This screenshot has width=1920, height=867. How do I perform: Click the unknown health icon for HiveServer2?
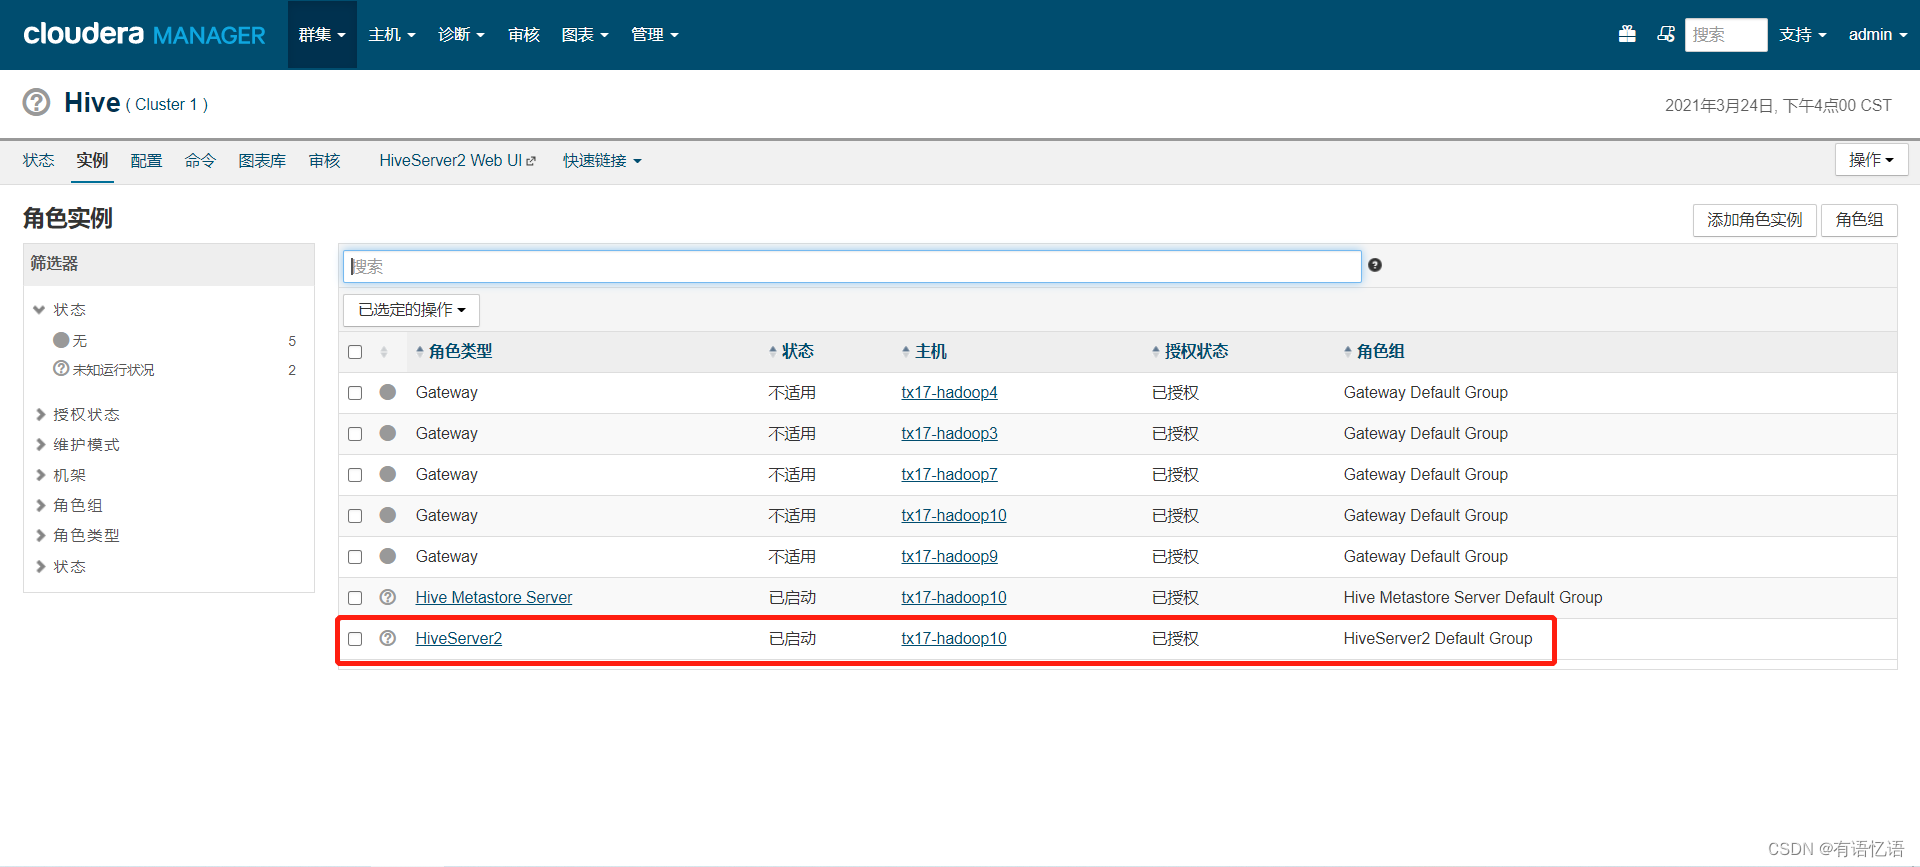coord(388,638)
